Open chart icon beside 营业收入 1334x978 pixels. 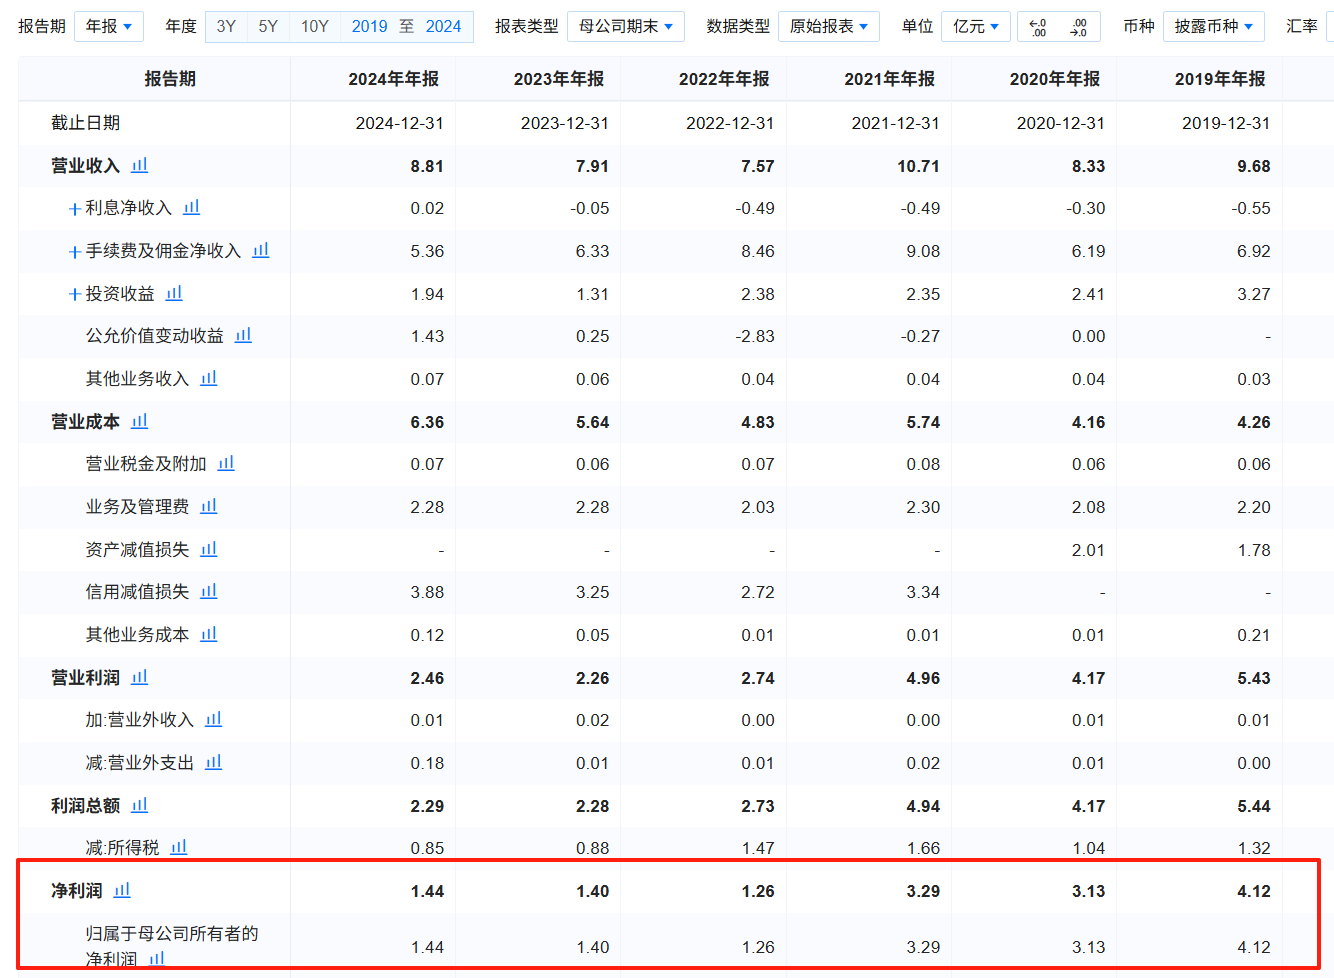point(140,165)
